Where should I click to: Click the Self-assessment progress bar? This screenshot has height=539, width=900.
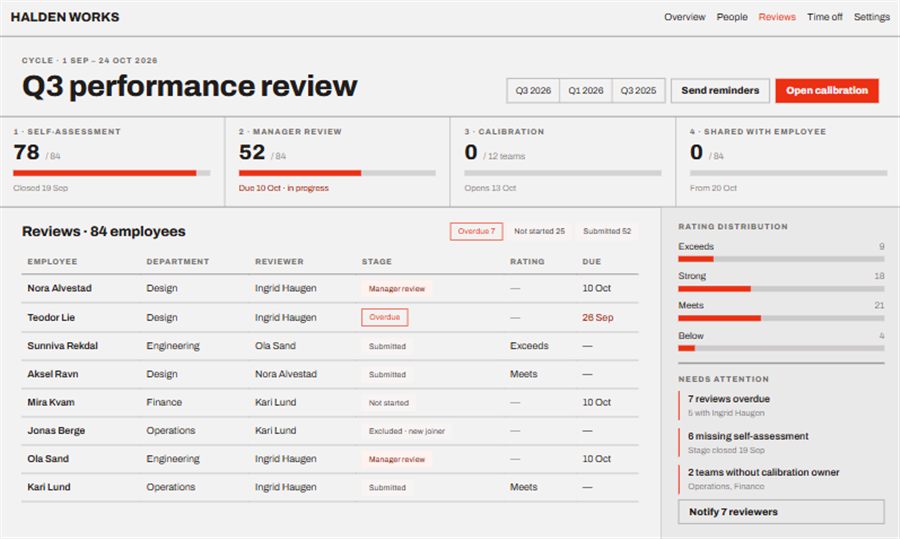pyautogui.click(x=112, y=173)
